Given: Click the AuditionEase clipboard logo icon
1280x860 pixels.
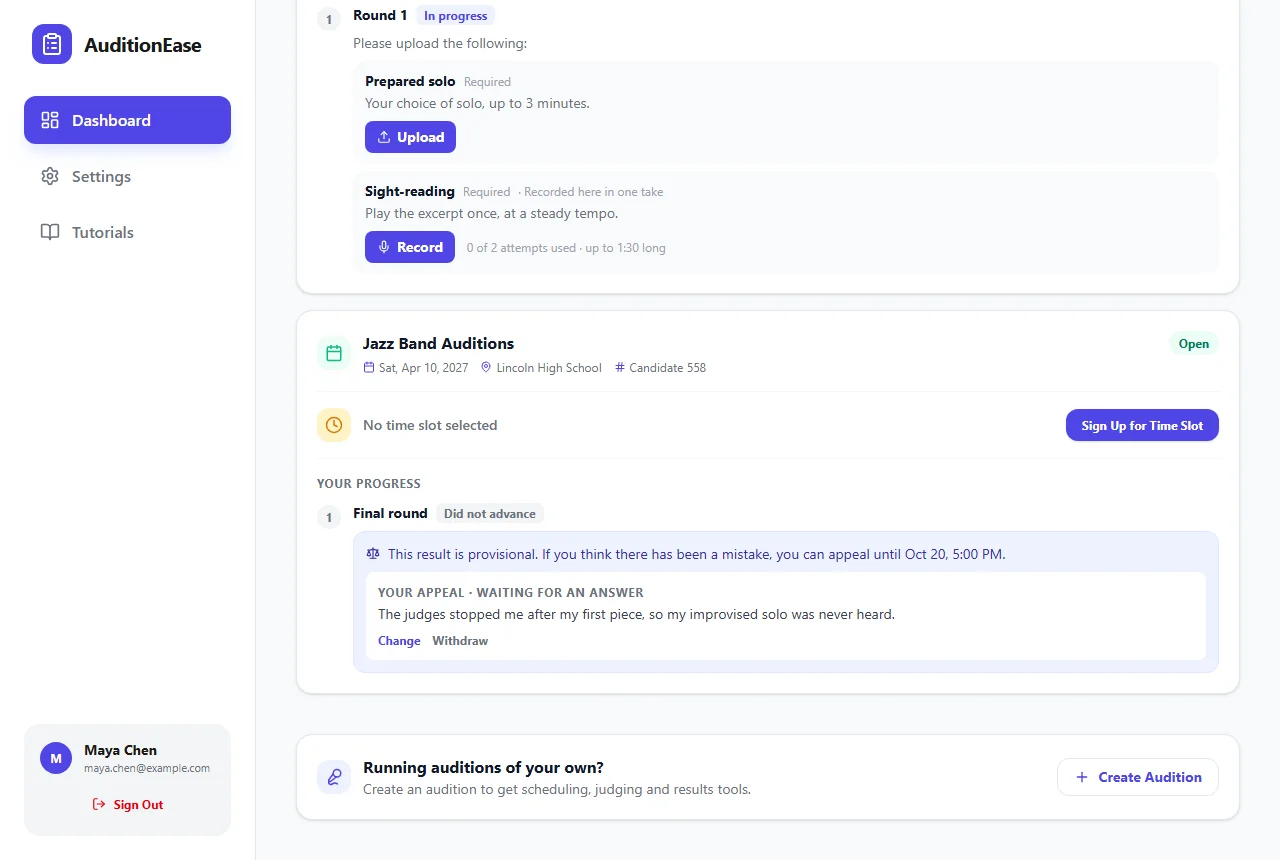Looking at the screenshot, I should coord(52,44).
